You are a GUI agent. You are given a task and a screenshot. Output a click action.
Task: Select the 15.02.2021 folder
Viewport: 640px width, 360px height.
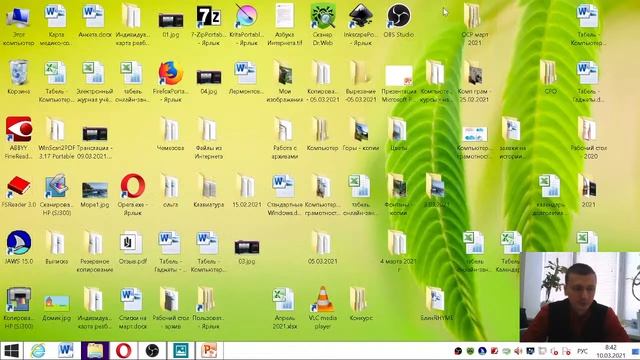247,187
